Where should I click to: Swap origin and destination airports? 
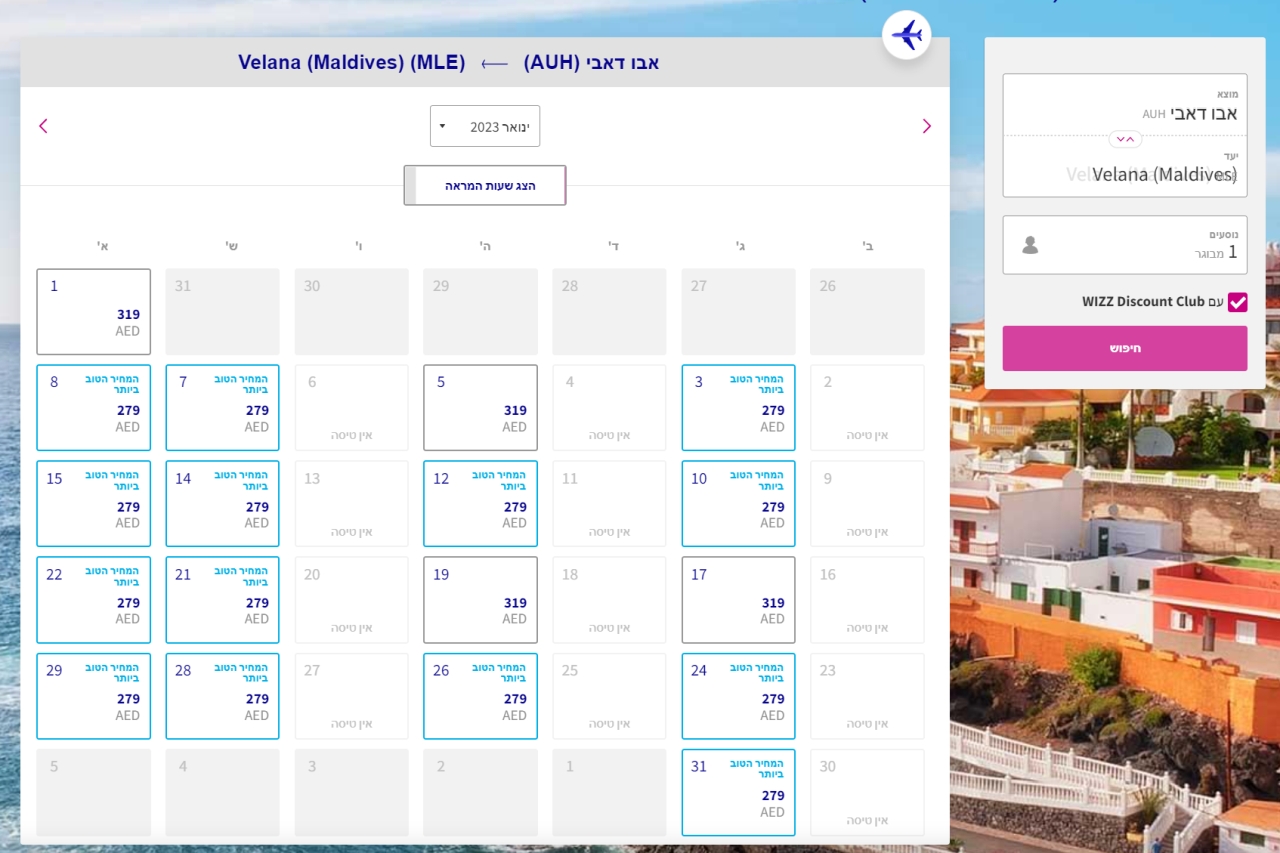(x=1125, y=139)
